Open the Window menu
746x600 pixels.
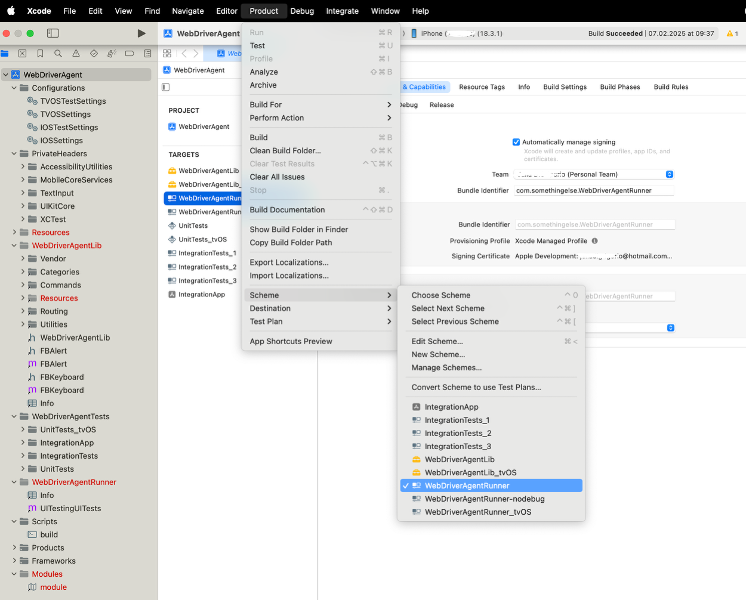[385, 11]
